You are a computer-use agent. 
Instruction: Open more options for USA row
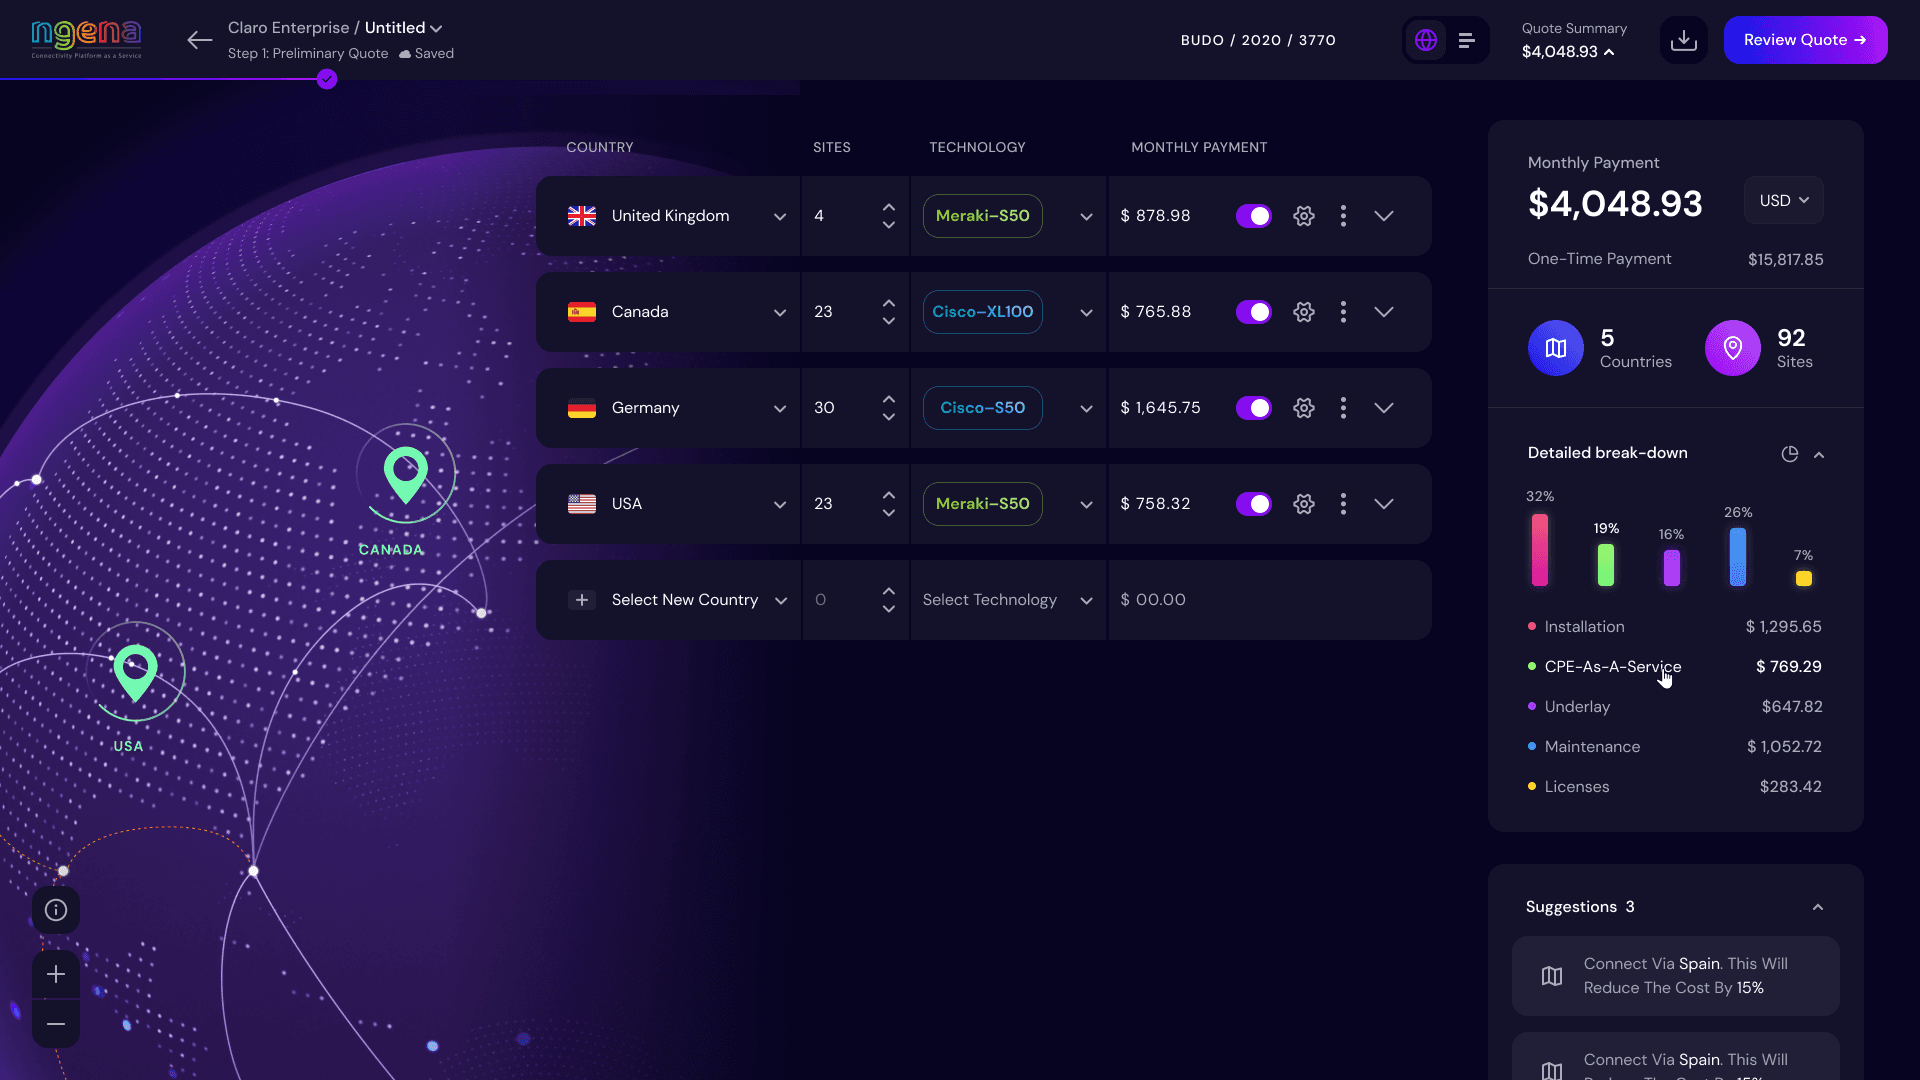point(1343,504)
